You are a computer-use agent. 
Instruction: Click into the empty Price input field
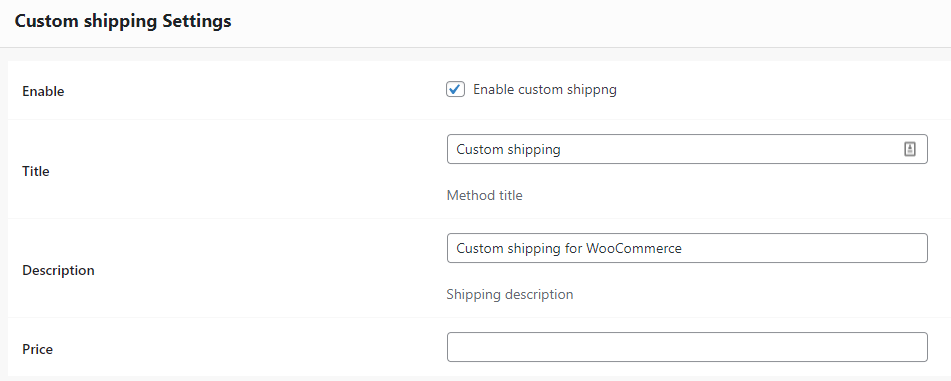(x=687, y=347)
